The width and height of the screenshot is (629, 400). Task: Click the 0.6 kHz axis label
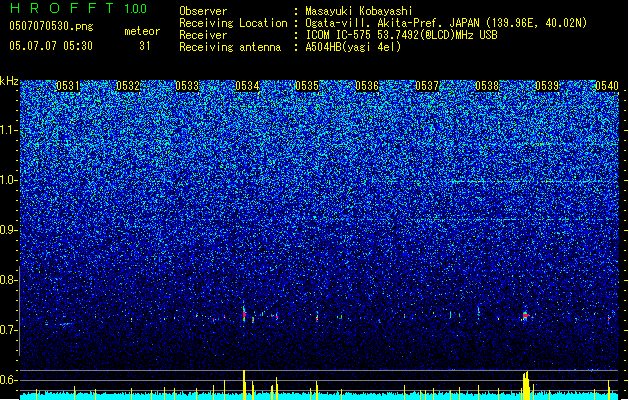click(x=9, y=380)
